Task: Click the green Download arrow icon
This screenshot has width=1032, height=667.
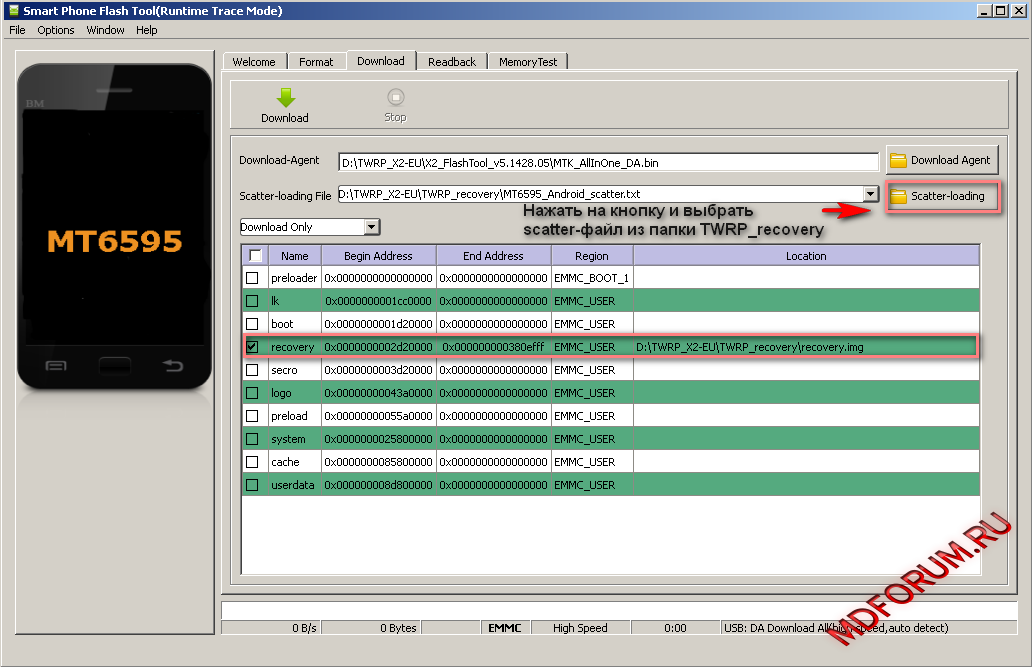Action: pyautogui.click(x=285, y=98)
